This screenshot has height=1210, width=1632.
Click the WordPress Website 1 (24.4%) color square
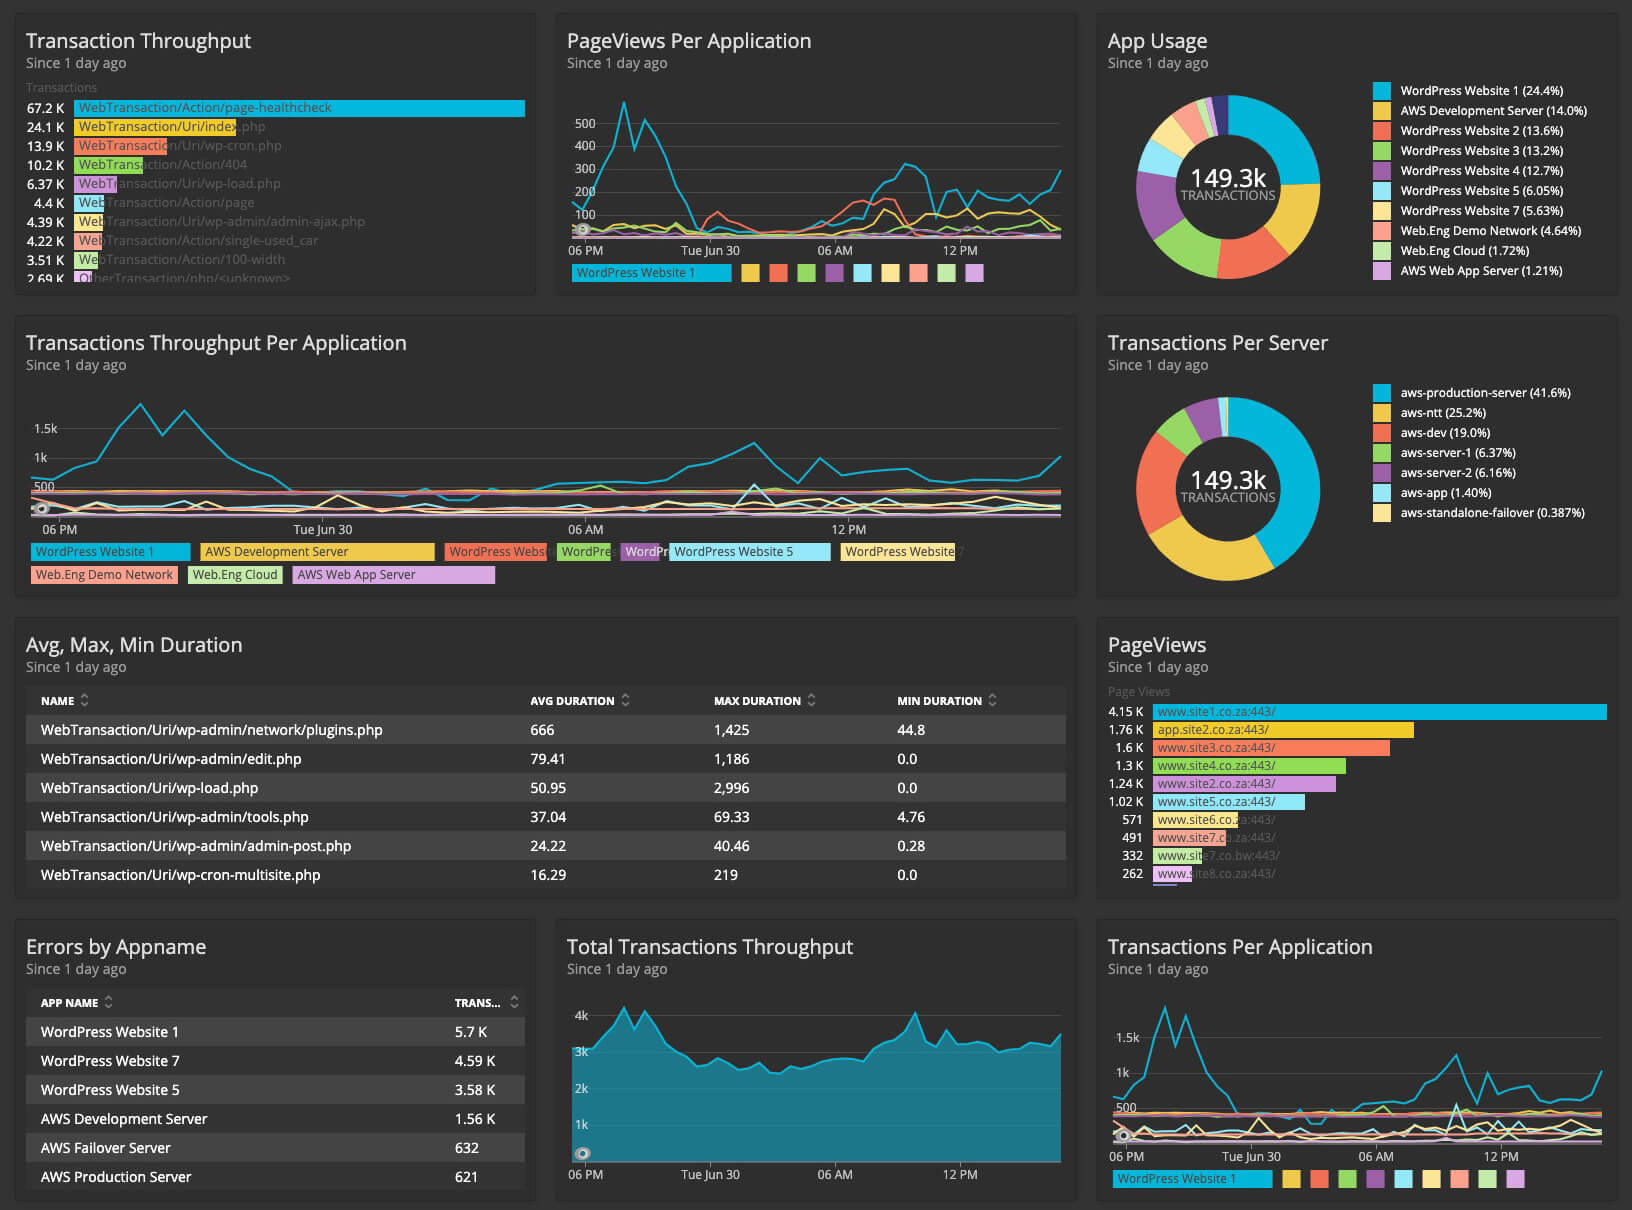coord(1382,91)
